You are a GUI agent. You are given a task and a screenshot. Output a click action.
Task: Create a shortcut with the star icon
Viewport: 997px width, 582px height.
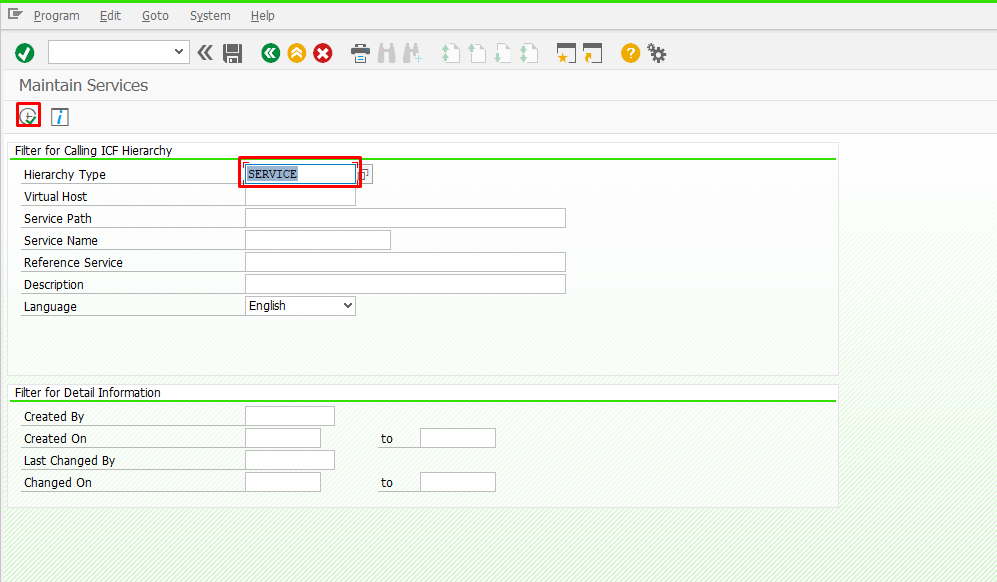tap(566, 52)
